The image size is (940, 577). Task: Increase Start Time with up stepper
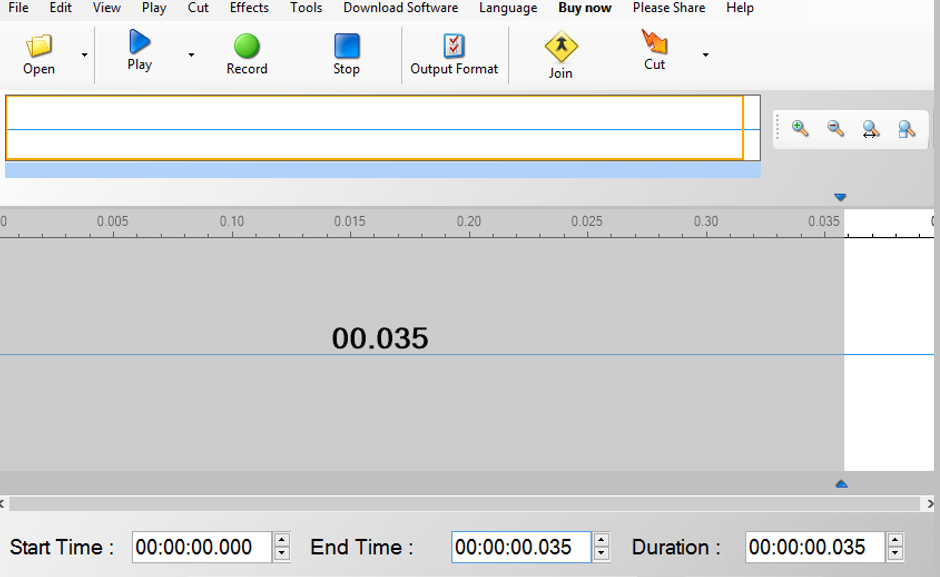coord(282,539)
